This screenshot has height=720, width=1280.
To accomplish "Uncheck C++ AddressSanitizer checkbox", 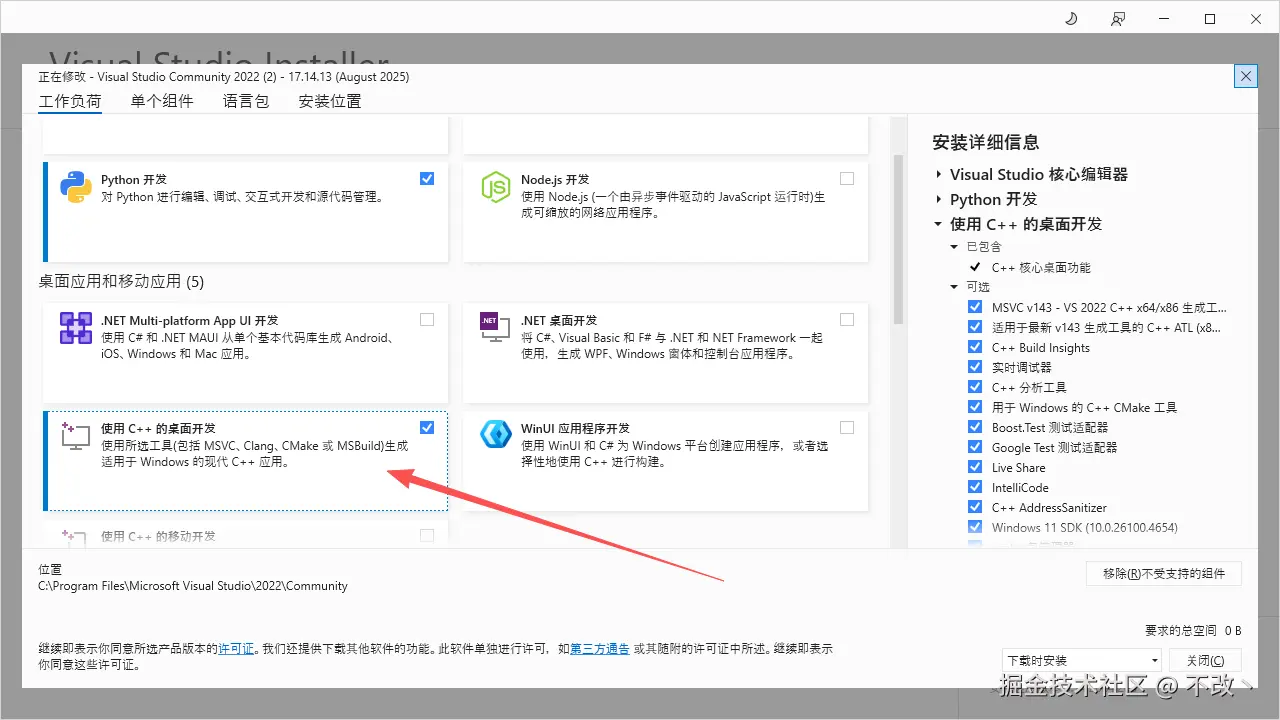I will (975, 507).
